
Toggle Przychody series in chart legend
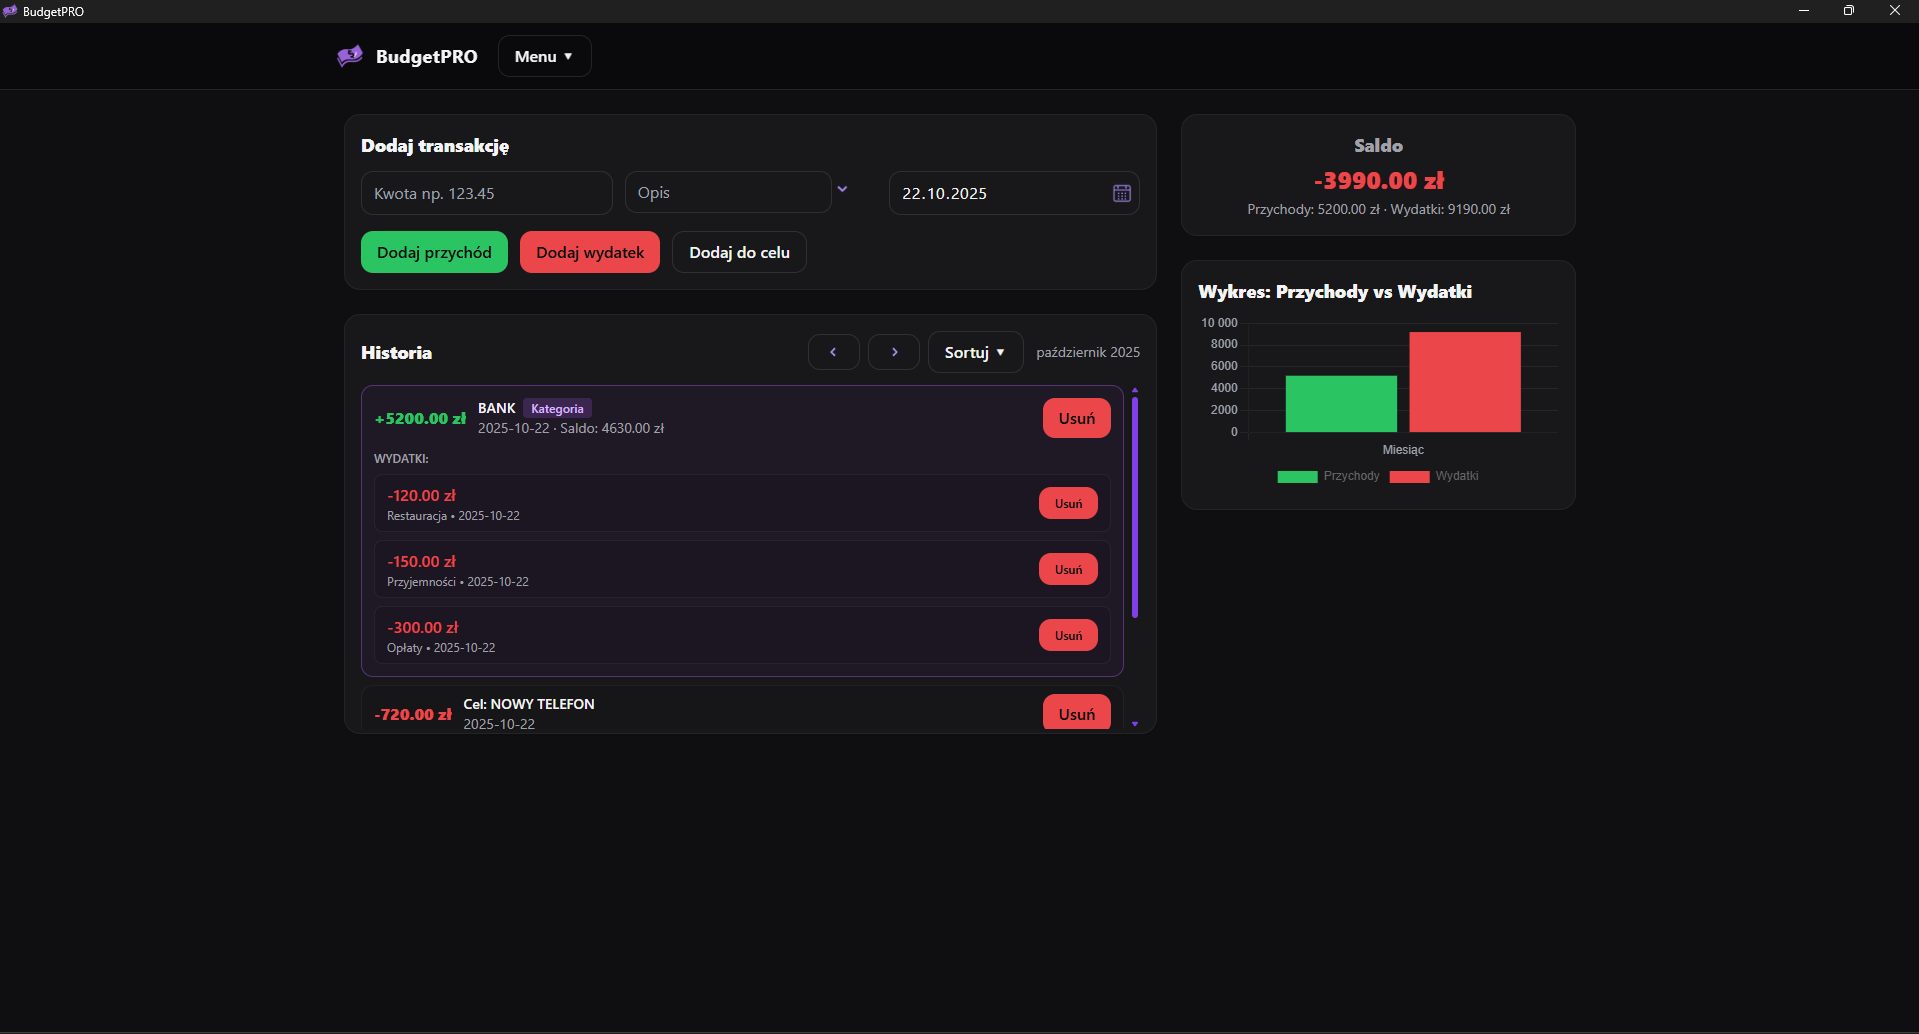[x=1328, y=476]
